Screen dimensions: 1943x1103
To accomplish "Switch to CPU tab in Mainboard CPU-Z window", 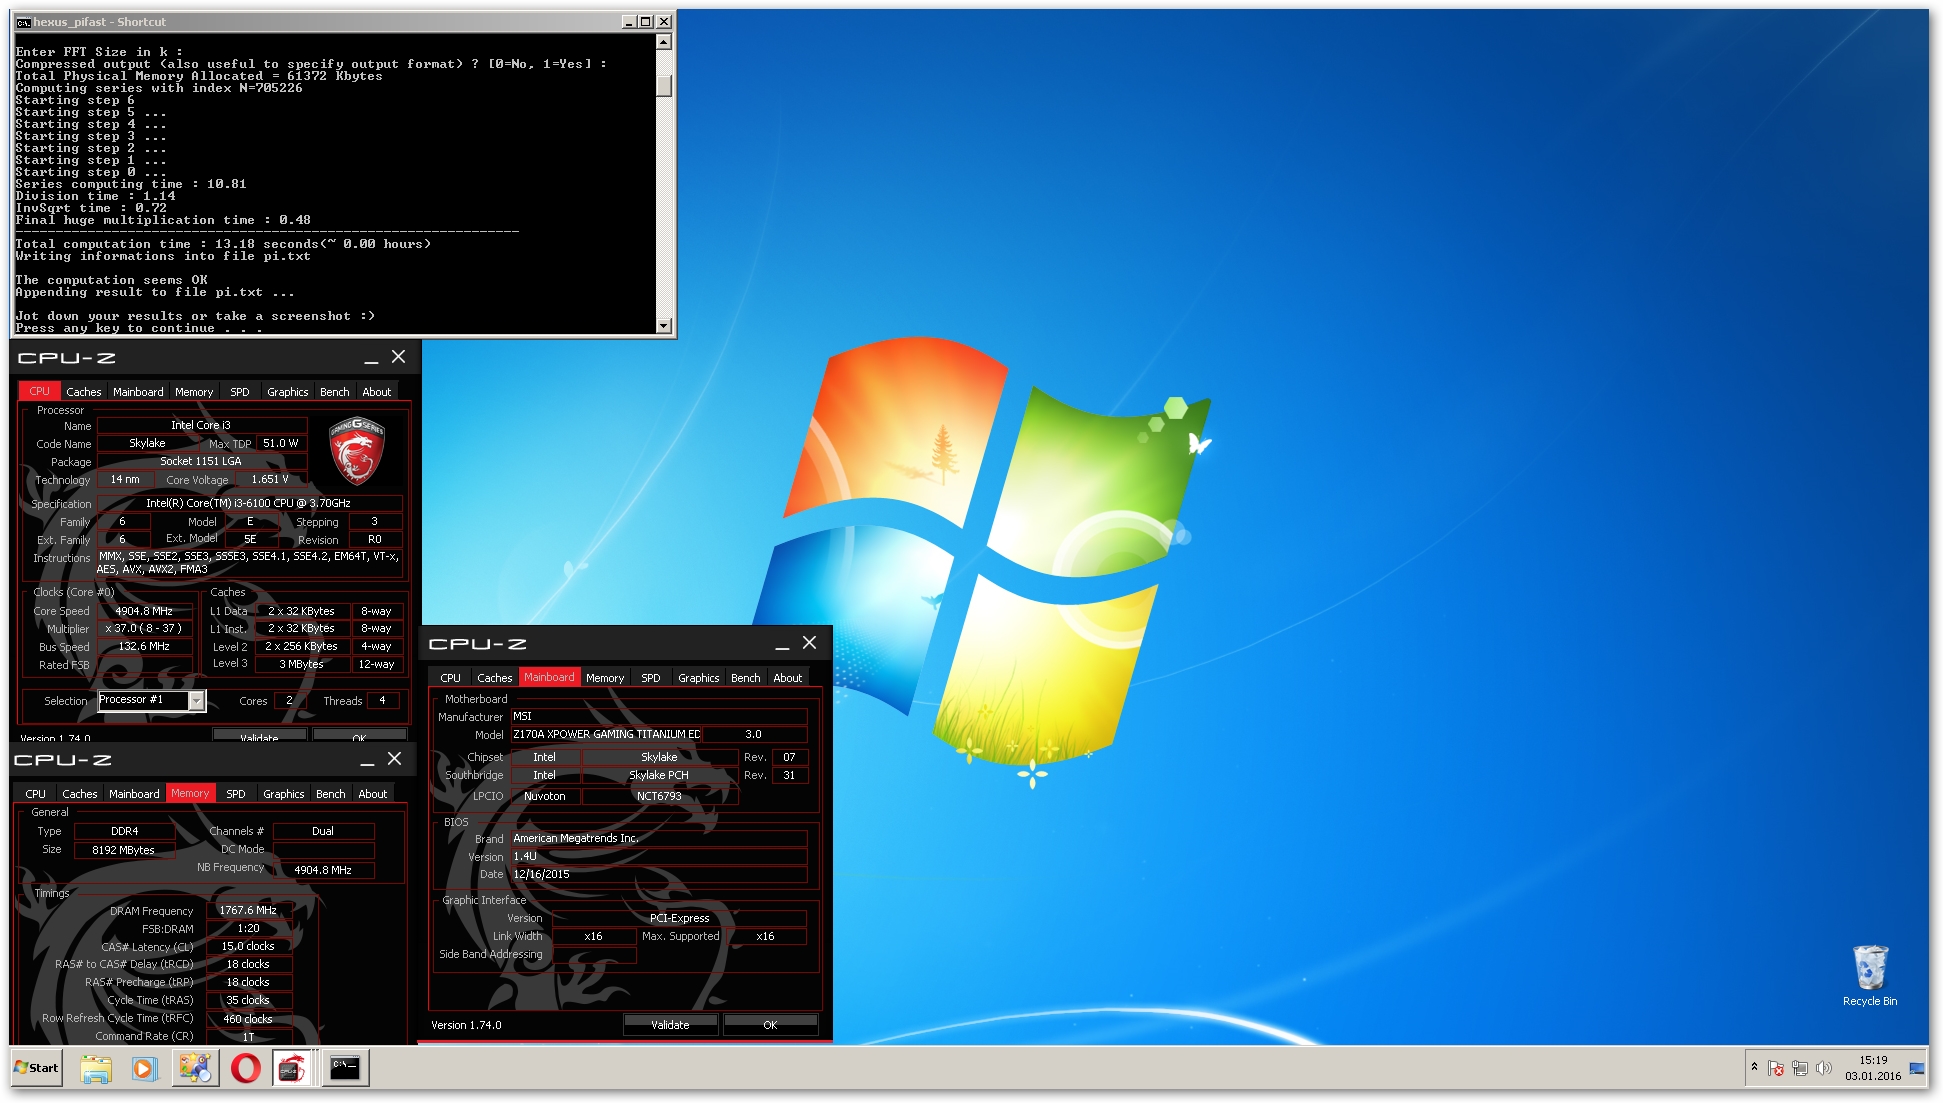I will click(451, 678).
